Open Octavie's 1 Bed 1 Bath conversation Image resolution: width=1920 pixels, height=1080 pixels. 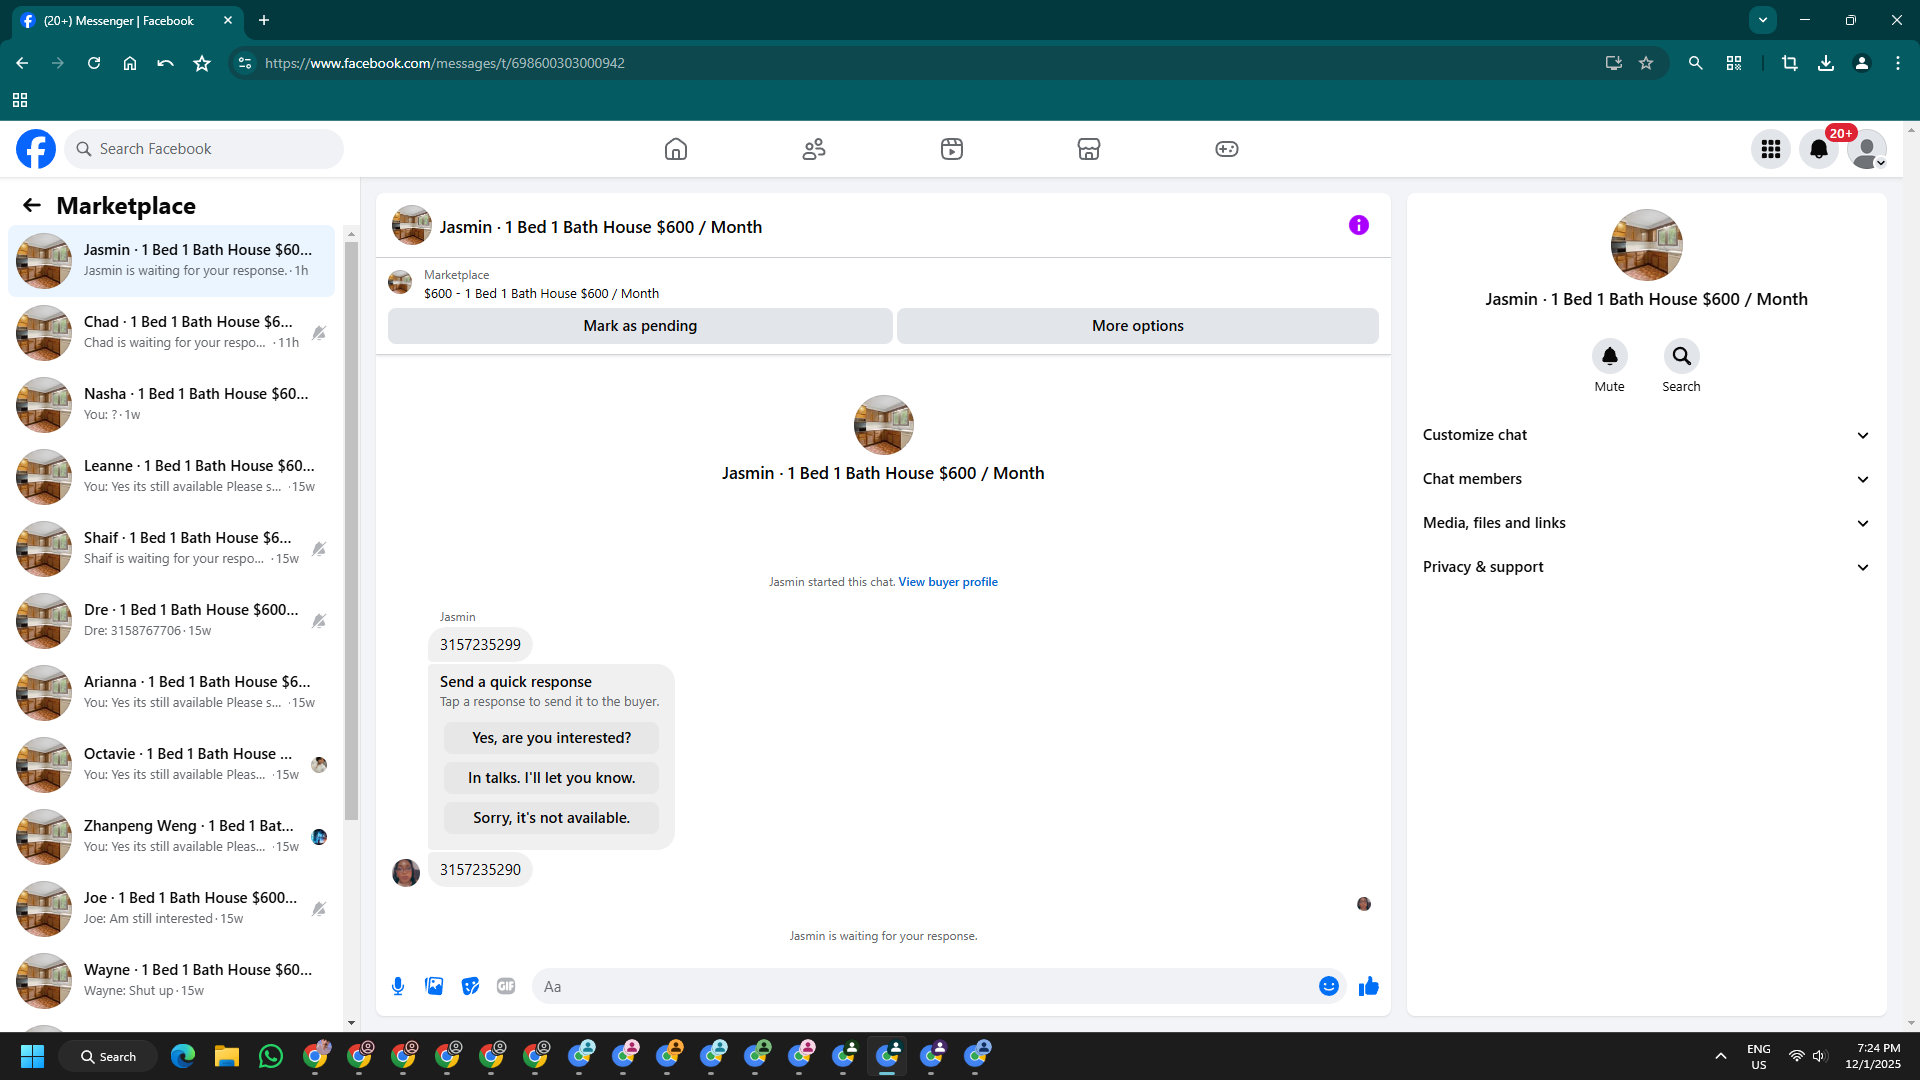point(172,765)
